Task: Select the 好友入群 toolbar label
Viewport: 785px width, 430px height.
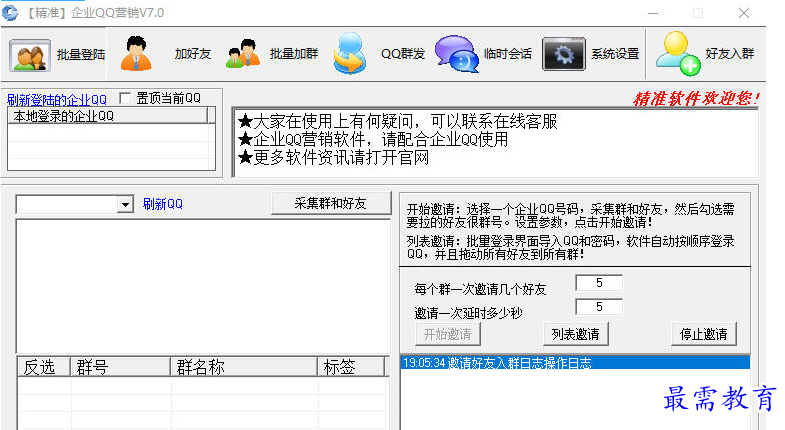Action: [730, 54]
